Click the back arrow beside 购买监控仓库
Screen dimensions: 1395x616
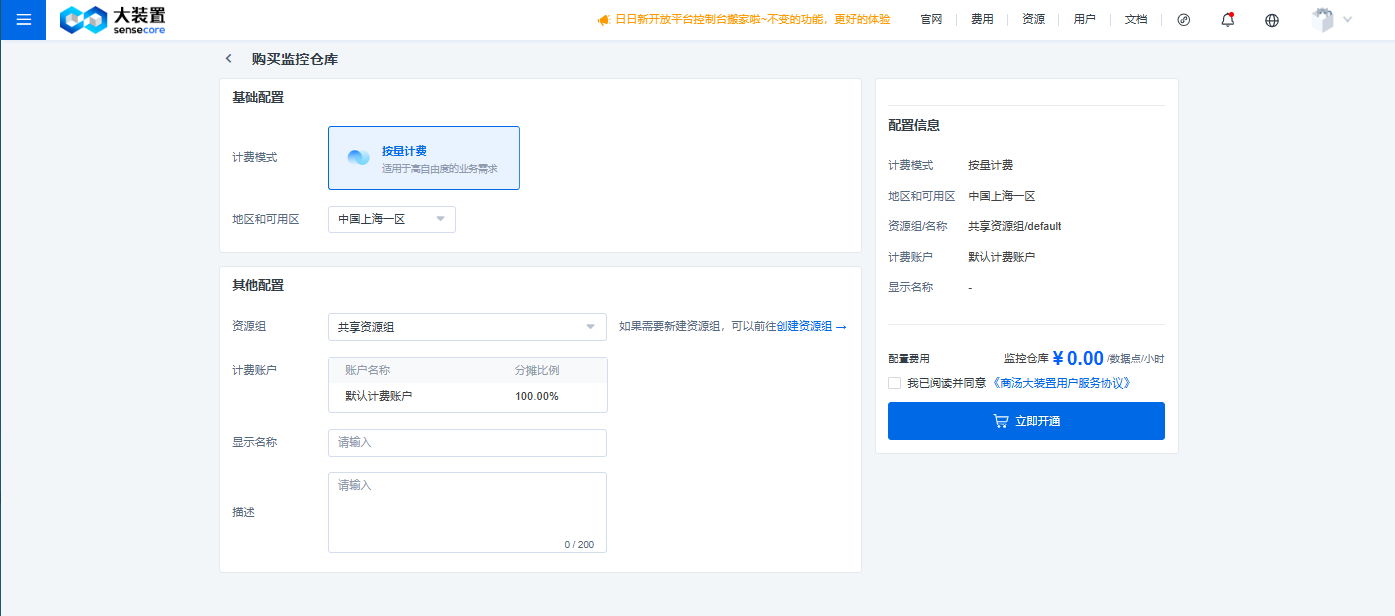click(x=229, y=59)
